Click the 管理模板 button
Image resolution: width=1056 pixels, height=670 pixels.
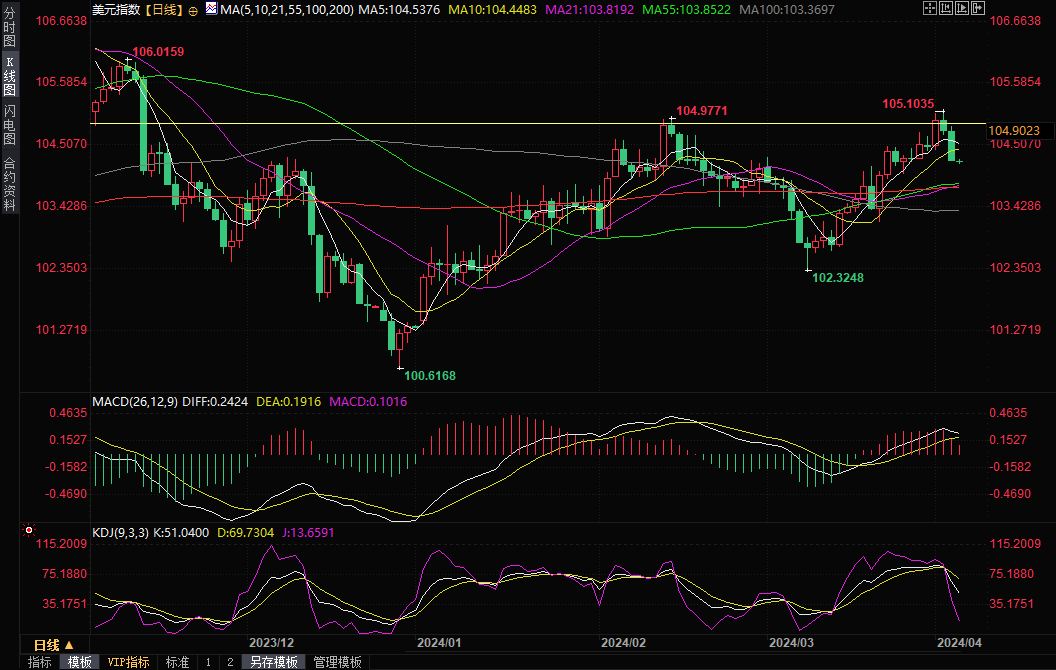pos(337,662)
